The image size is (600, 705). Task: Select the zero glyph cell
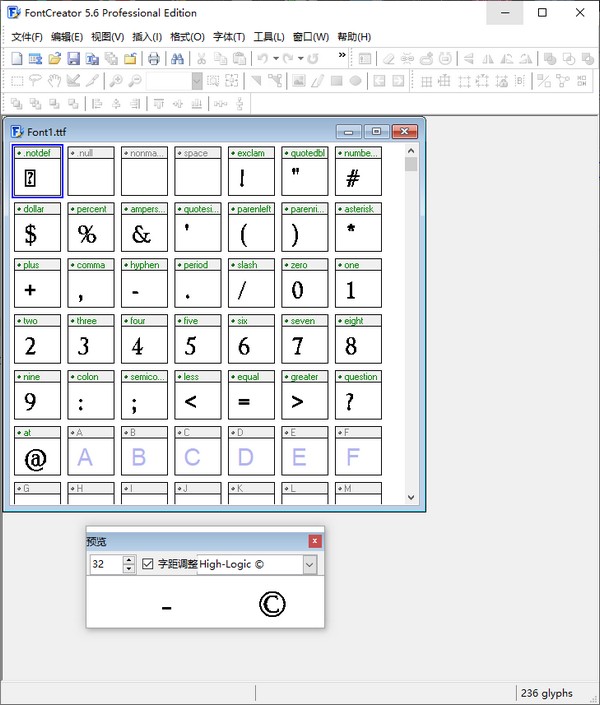305,283
